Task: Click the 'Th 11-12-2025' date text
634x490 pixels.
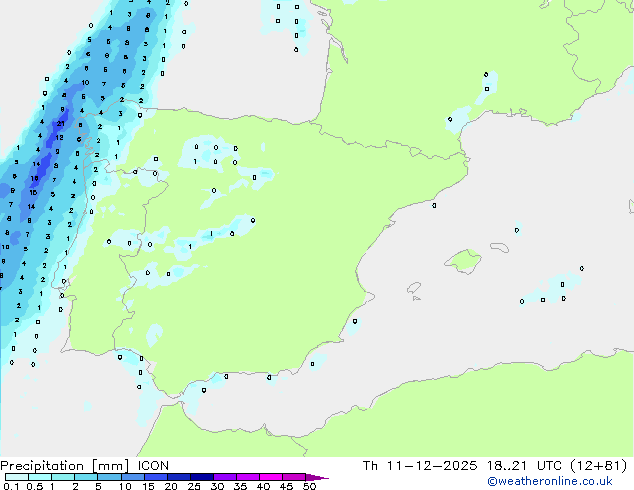Action: click(x=420, y=466)
